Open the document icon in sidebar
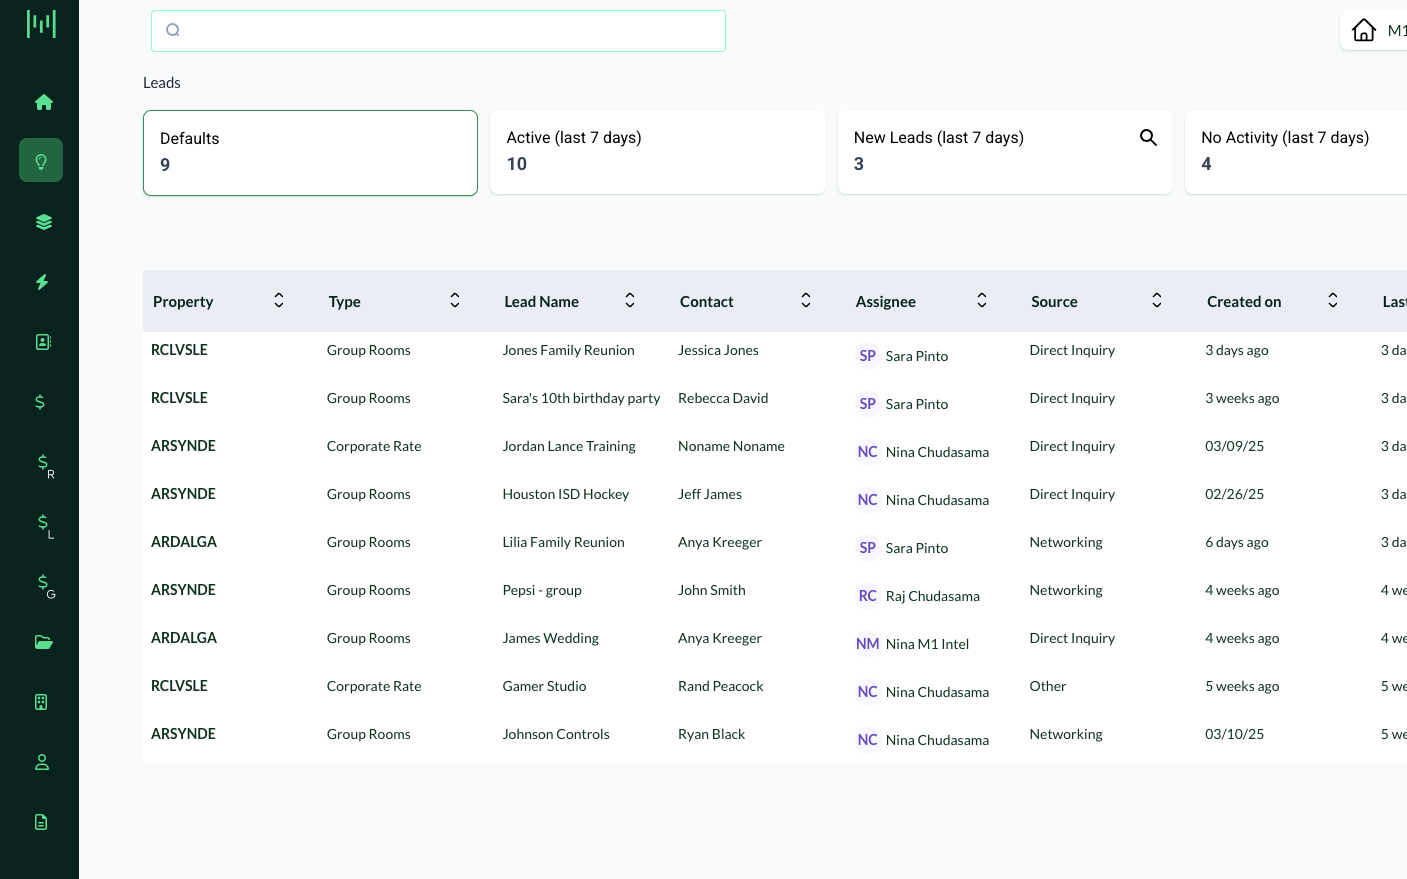1407x879 pixels. [x=41, y=822]
